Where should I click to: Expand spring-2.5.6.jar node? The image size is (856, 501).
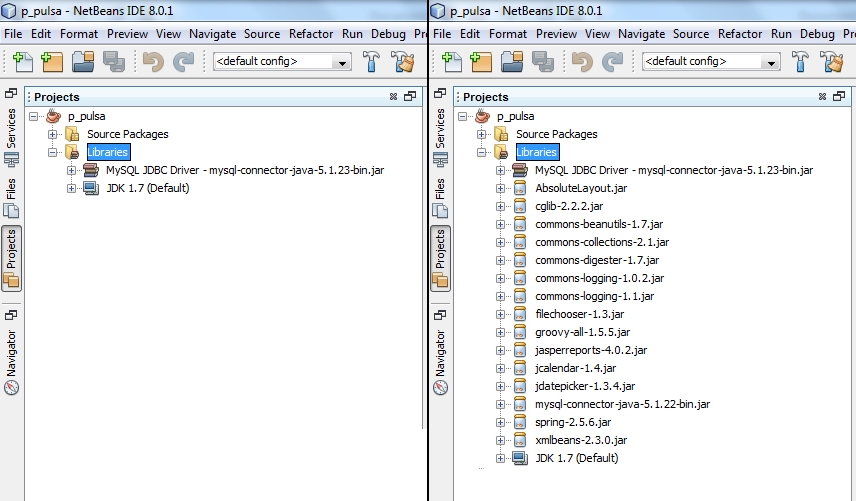pyautogui.click(x=500, y=422)
